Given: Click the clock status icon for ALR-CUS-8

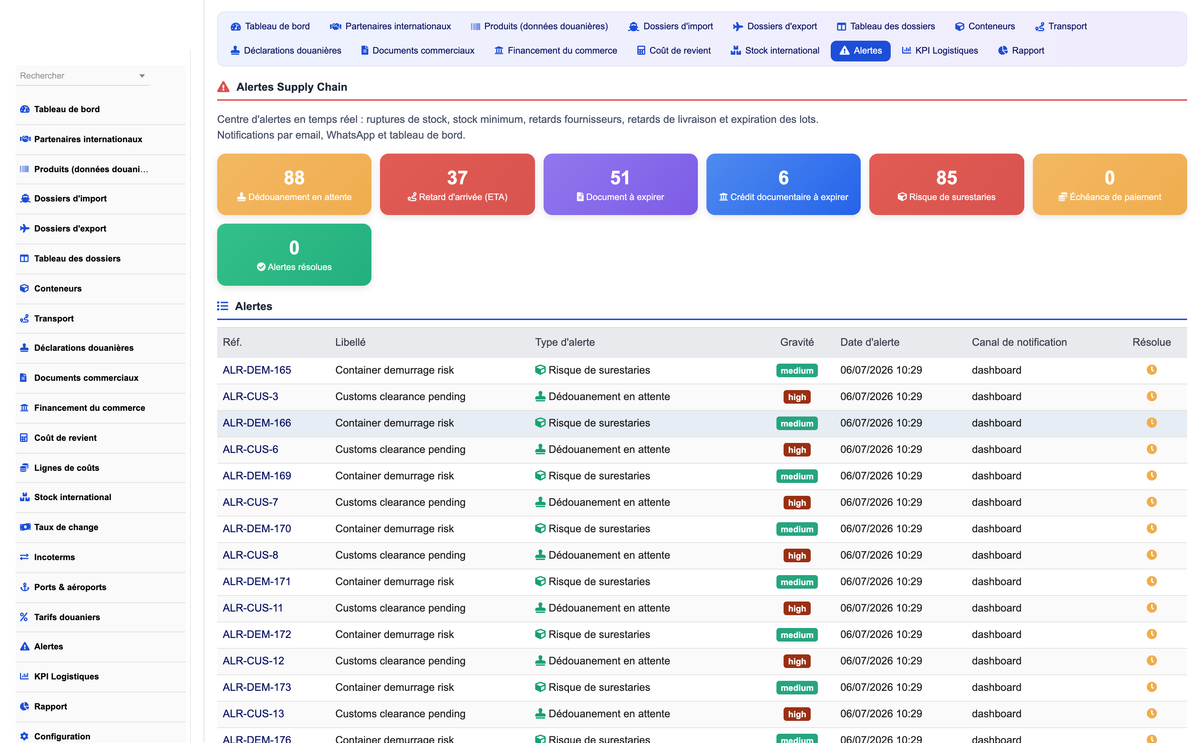Looking at the screenshot, I should [1151, 555].
